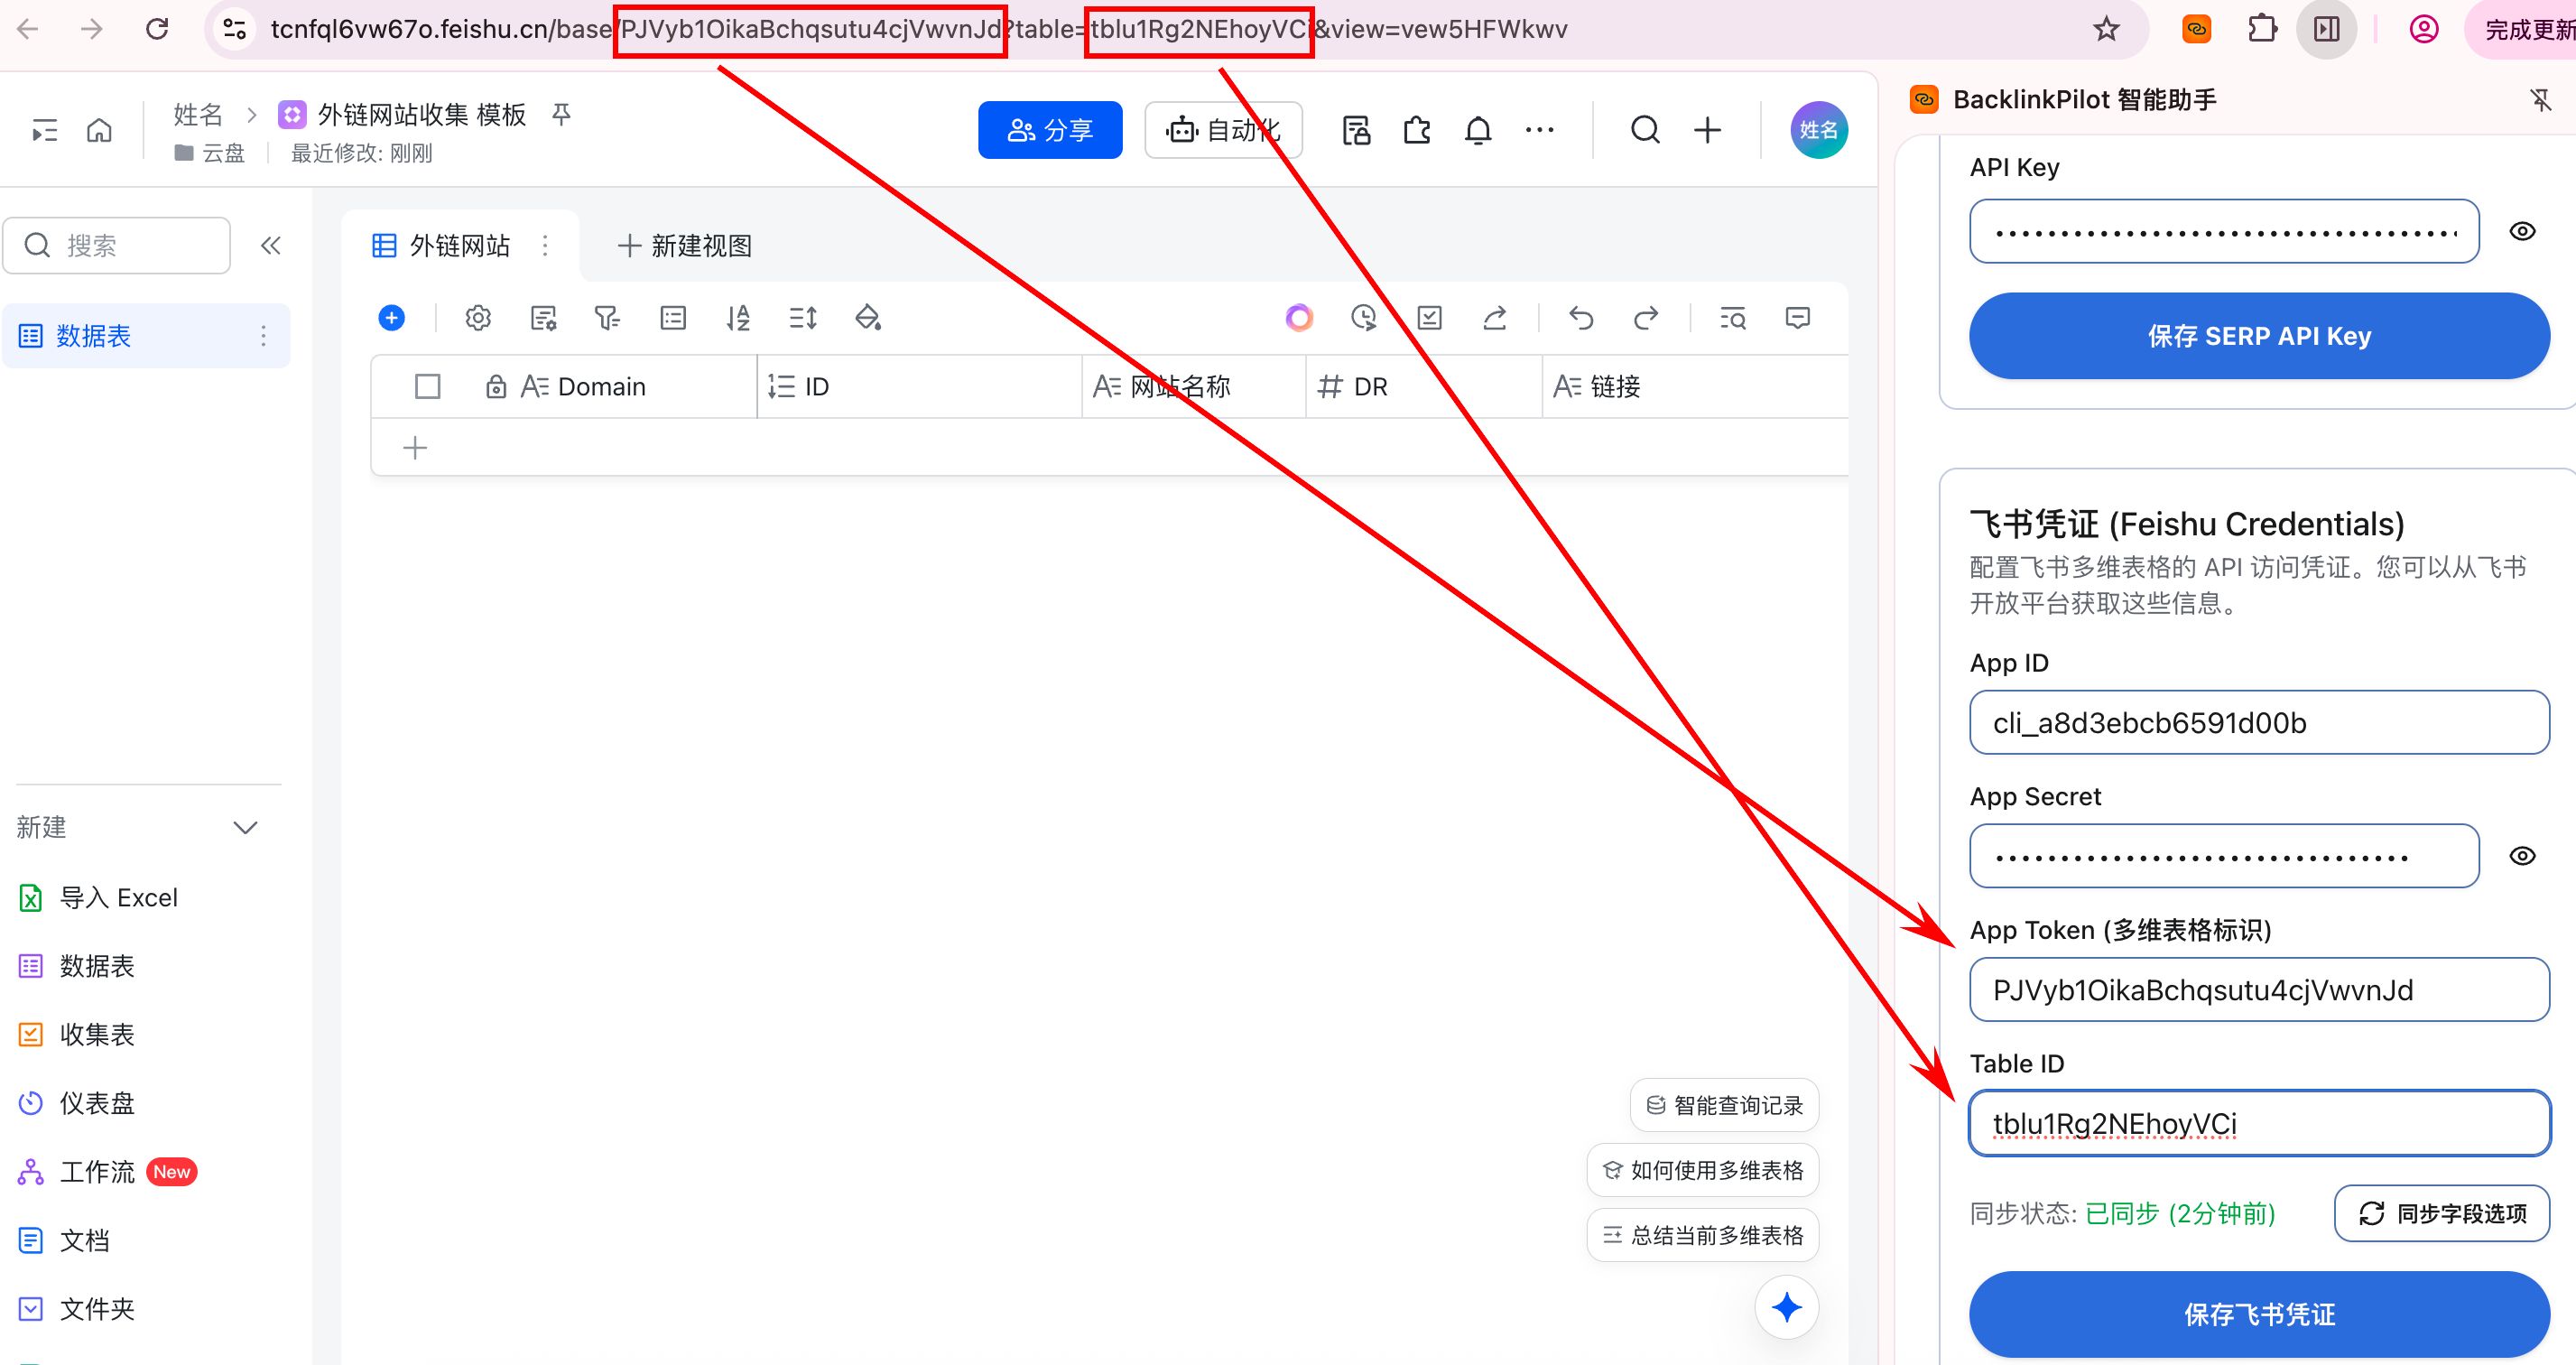Click the sidebar 搜索 field
This screenshot has height=1365, width=2576.
point(117,245)
